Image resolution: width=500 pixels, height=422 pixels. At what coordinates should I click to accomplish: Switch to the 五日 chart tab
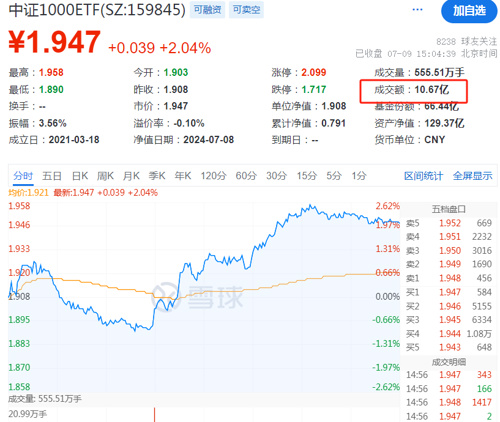click(52, 176)
